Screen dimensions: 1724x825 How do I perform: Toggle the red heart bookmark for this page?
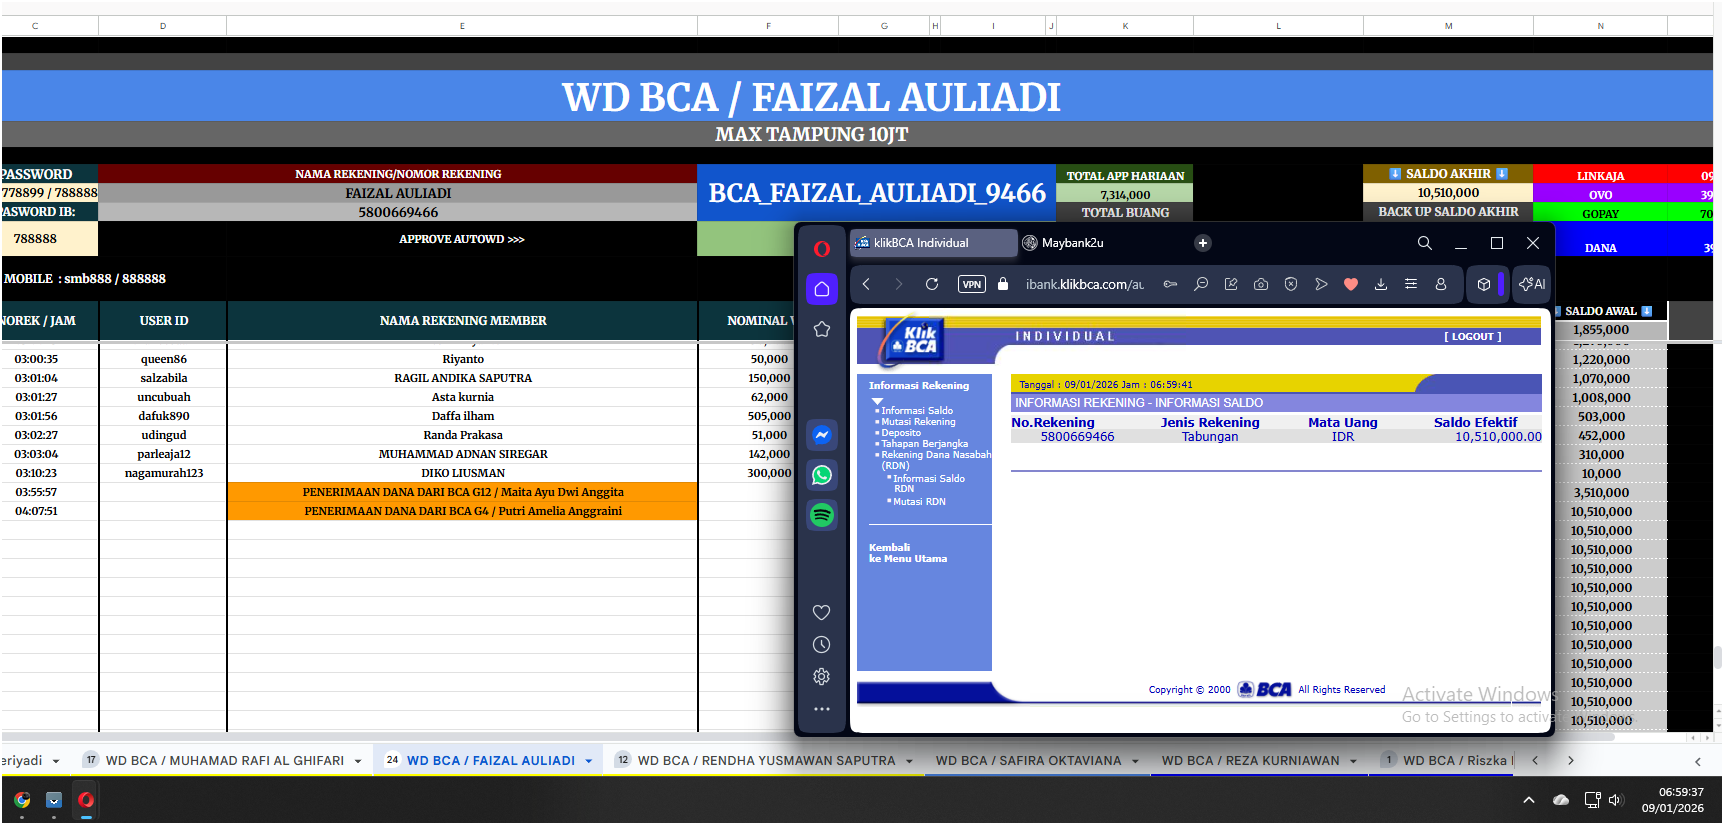click(1351, 284)
